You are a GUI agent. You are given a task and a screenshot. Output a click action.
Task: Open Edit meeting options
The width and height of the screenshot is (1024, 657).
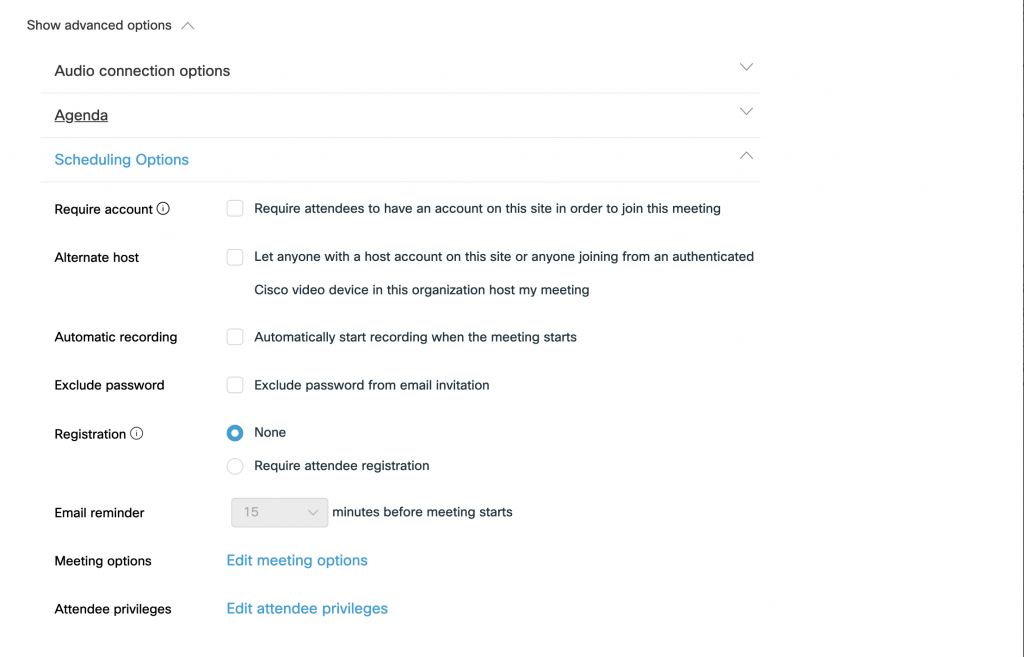point(296,560)
